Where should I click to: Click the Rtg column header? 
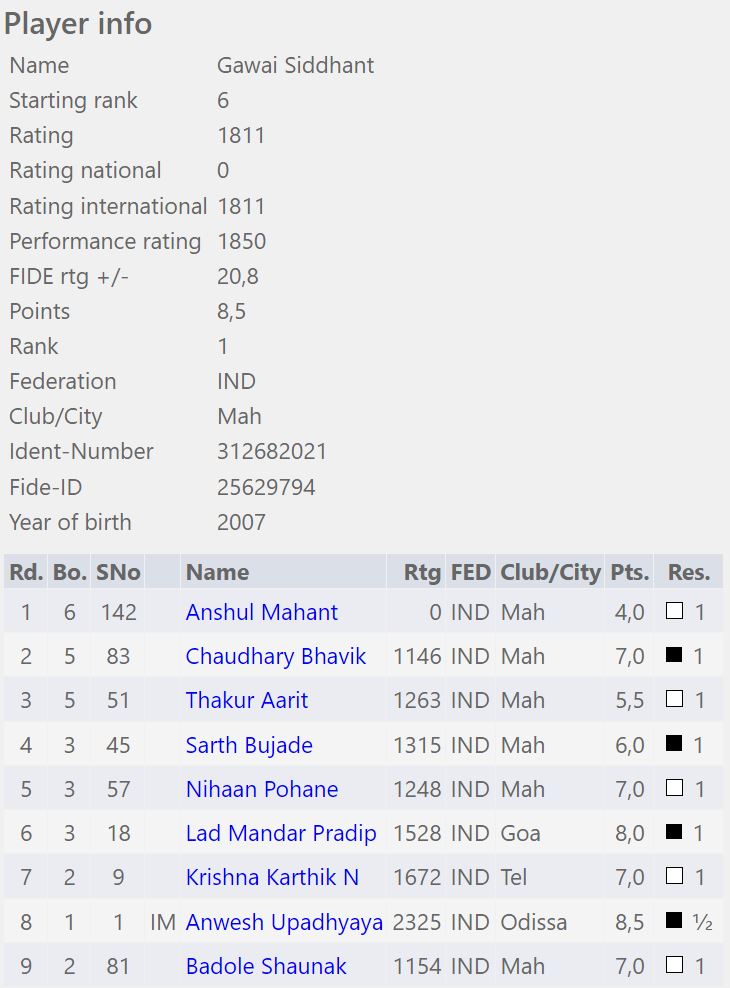click(x=422, y=572)
